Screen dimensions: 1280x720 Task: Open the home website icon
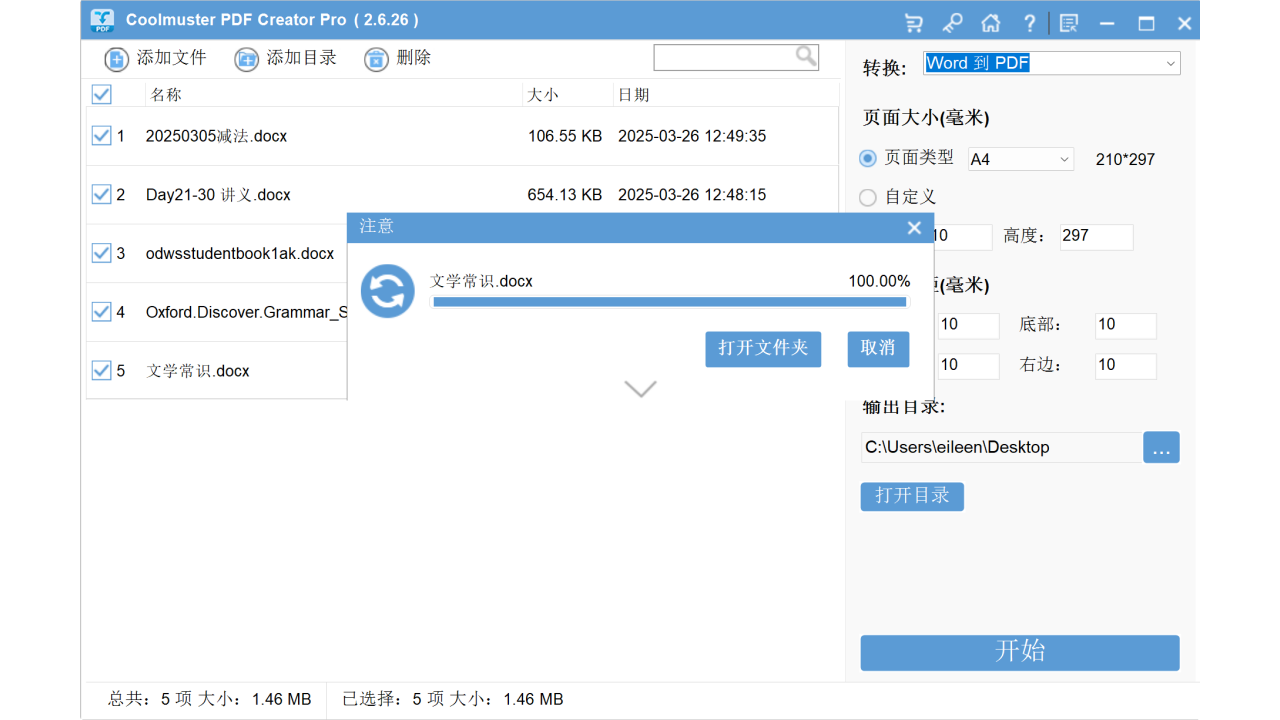click(x=991, y=21)
